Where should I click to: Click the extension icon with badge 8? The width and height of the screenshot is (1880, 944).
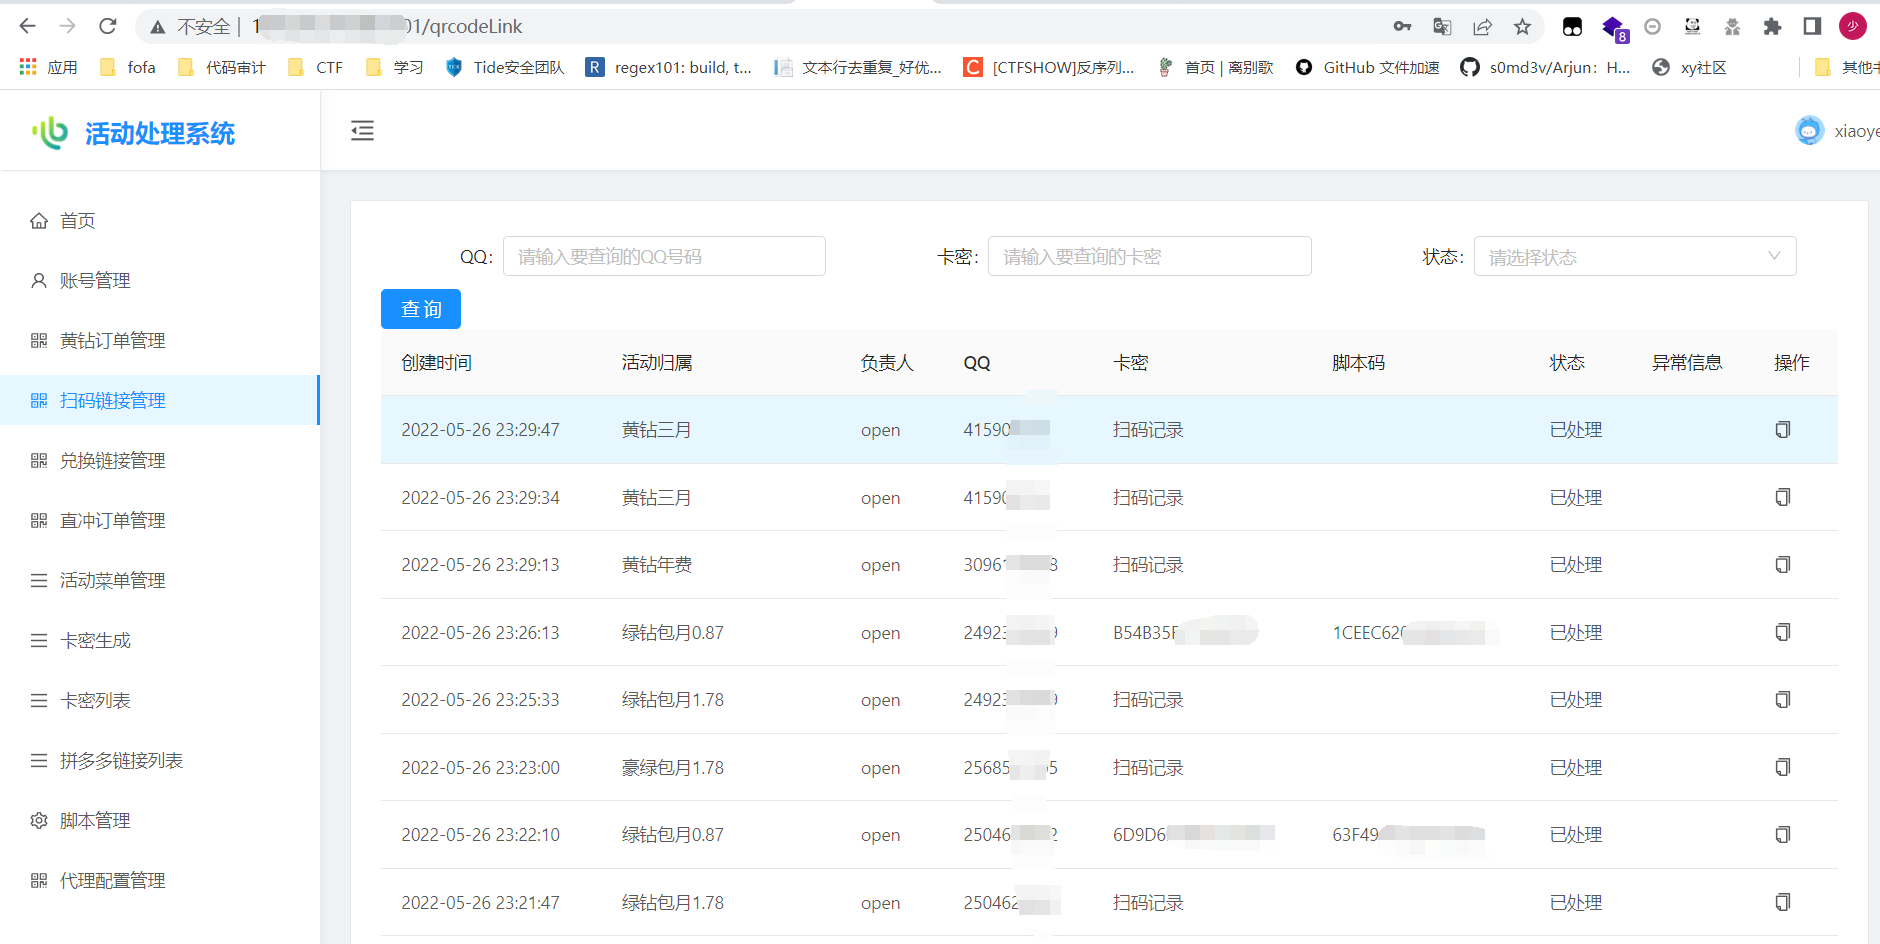[x=1614, y=28]
